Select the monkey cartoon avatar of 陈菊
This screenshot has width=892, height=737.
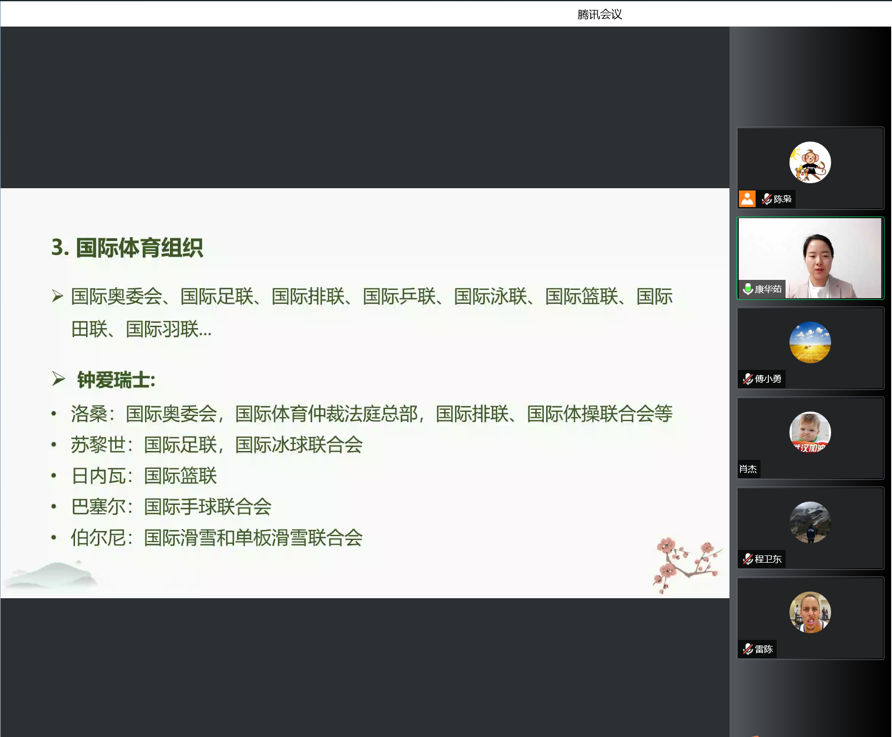(x=810, y=163)
